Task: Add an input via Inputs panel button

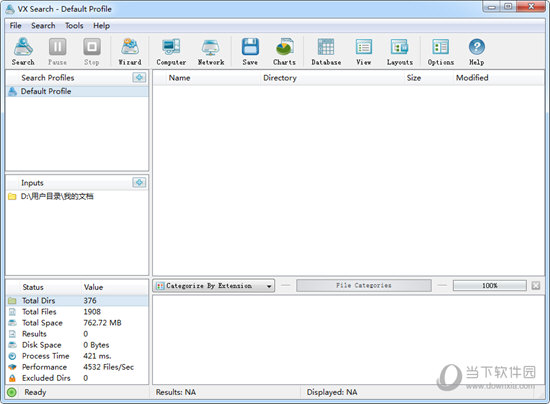Action: 139,182
